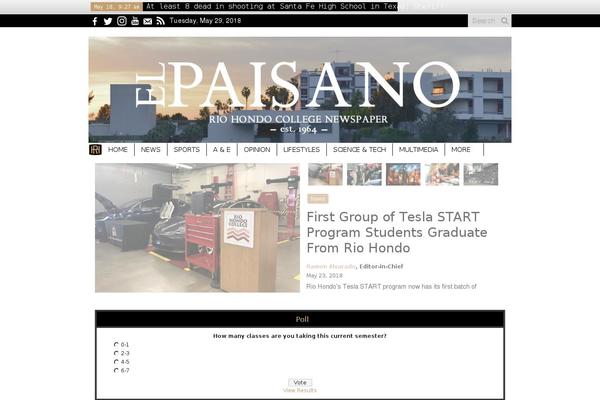The width and height of the screenshot is (600, 400).
Task: Click the article excerpt about Tesla START
Action: [391, 286]
